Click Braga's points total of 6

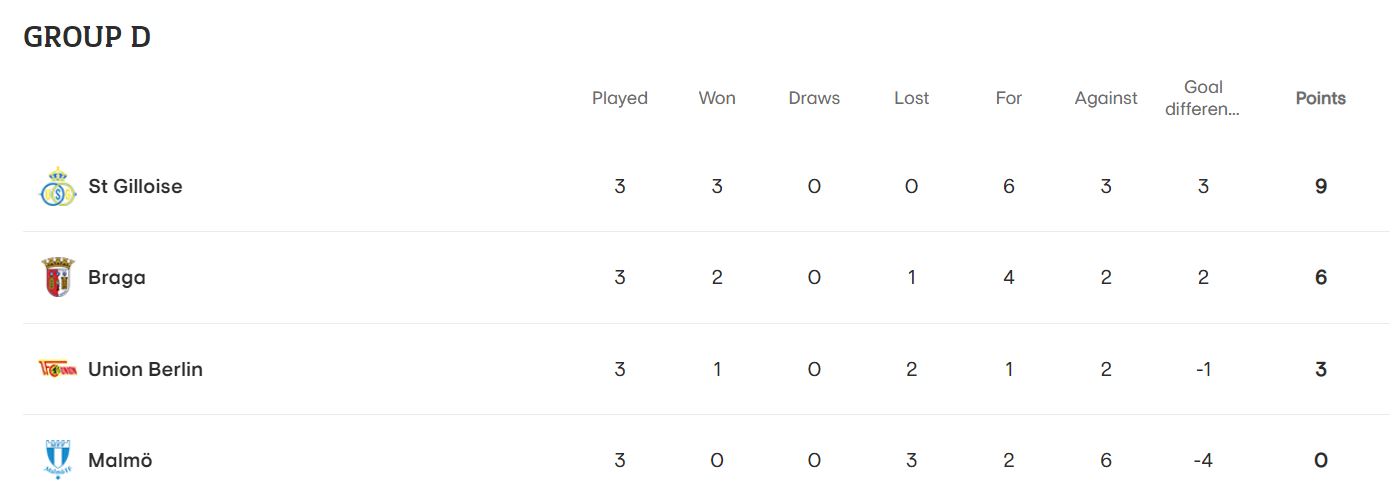[1321, 277]
